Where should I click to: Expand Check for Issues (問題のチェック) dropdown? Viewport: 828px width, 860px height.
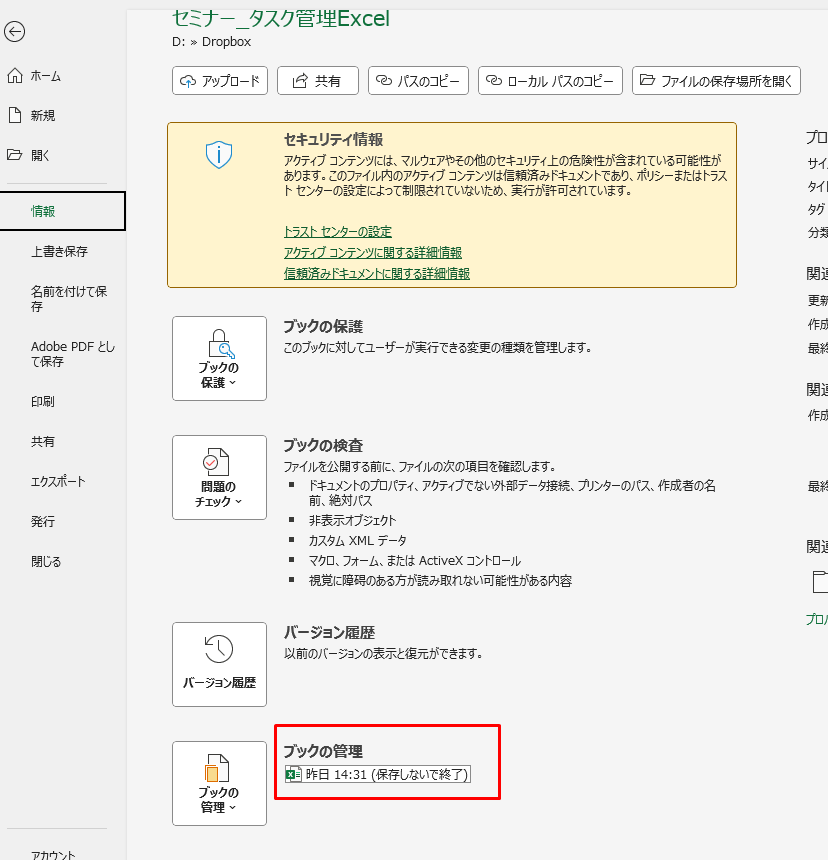point(219,477)
